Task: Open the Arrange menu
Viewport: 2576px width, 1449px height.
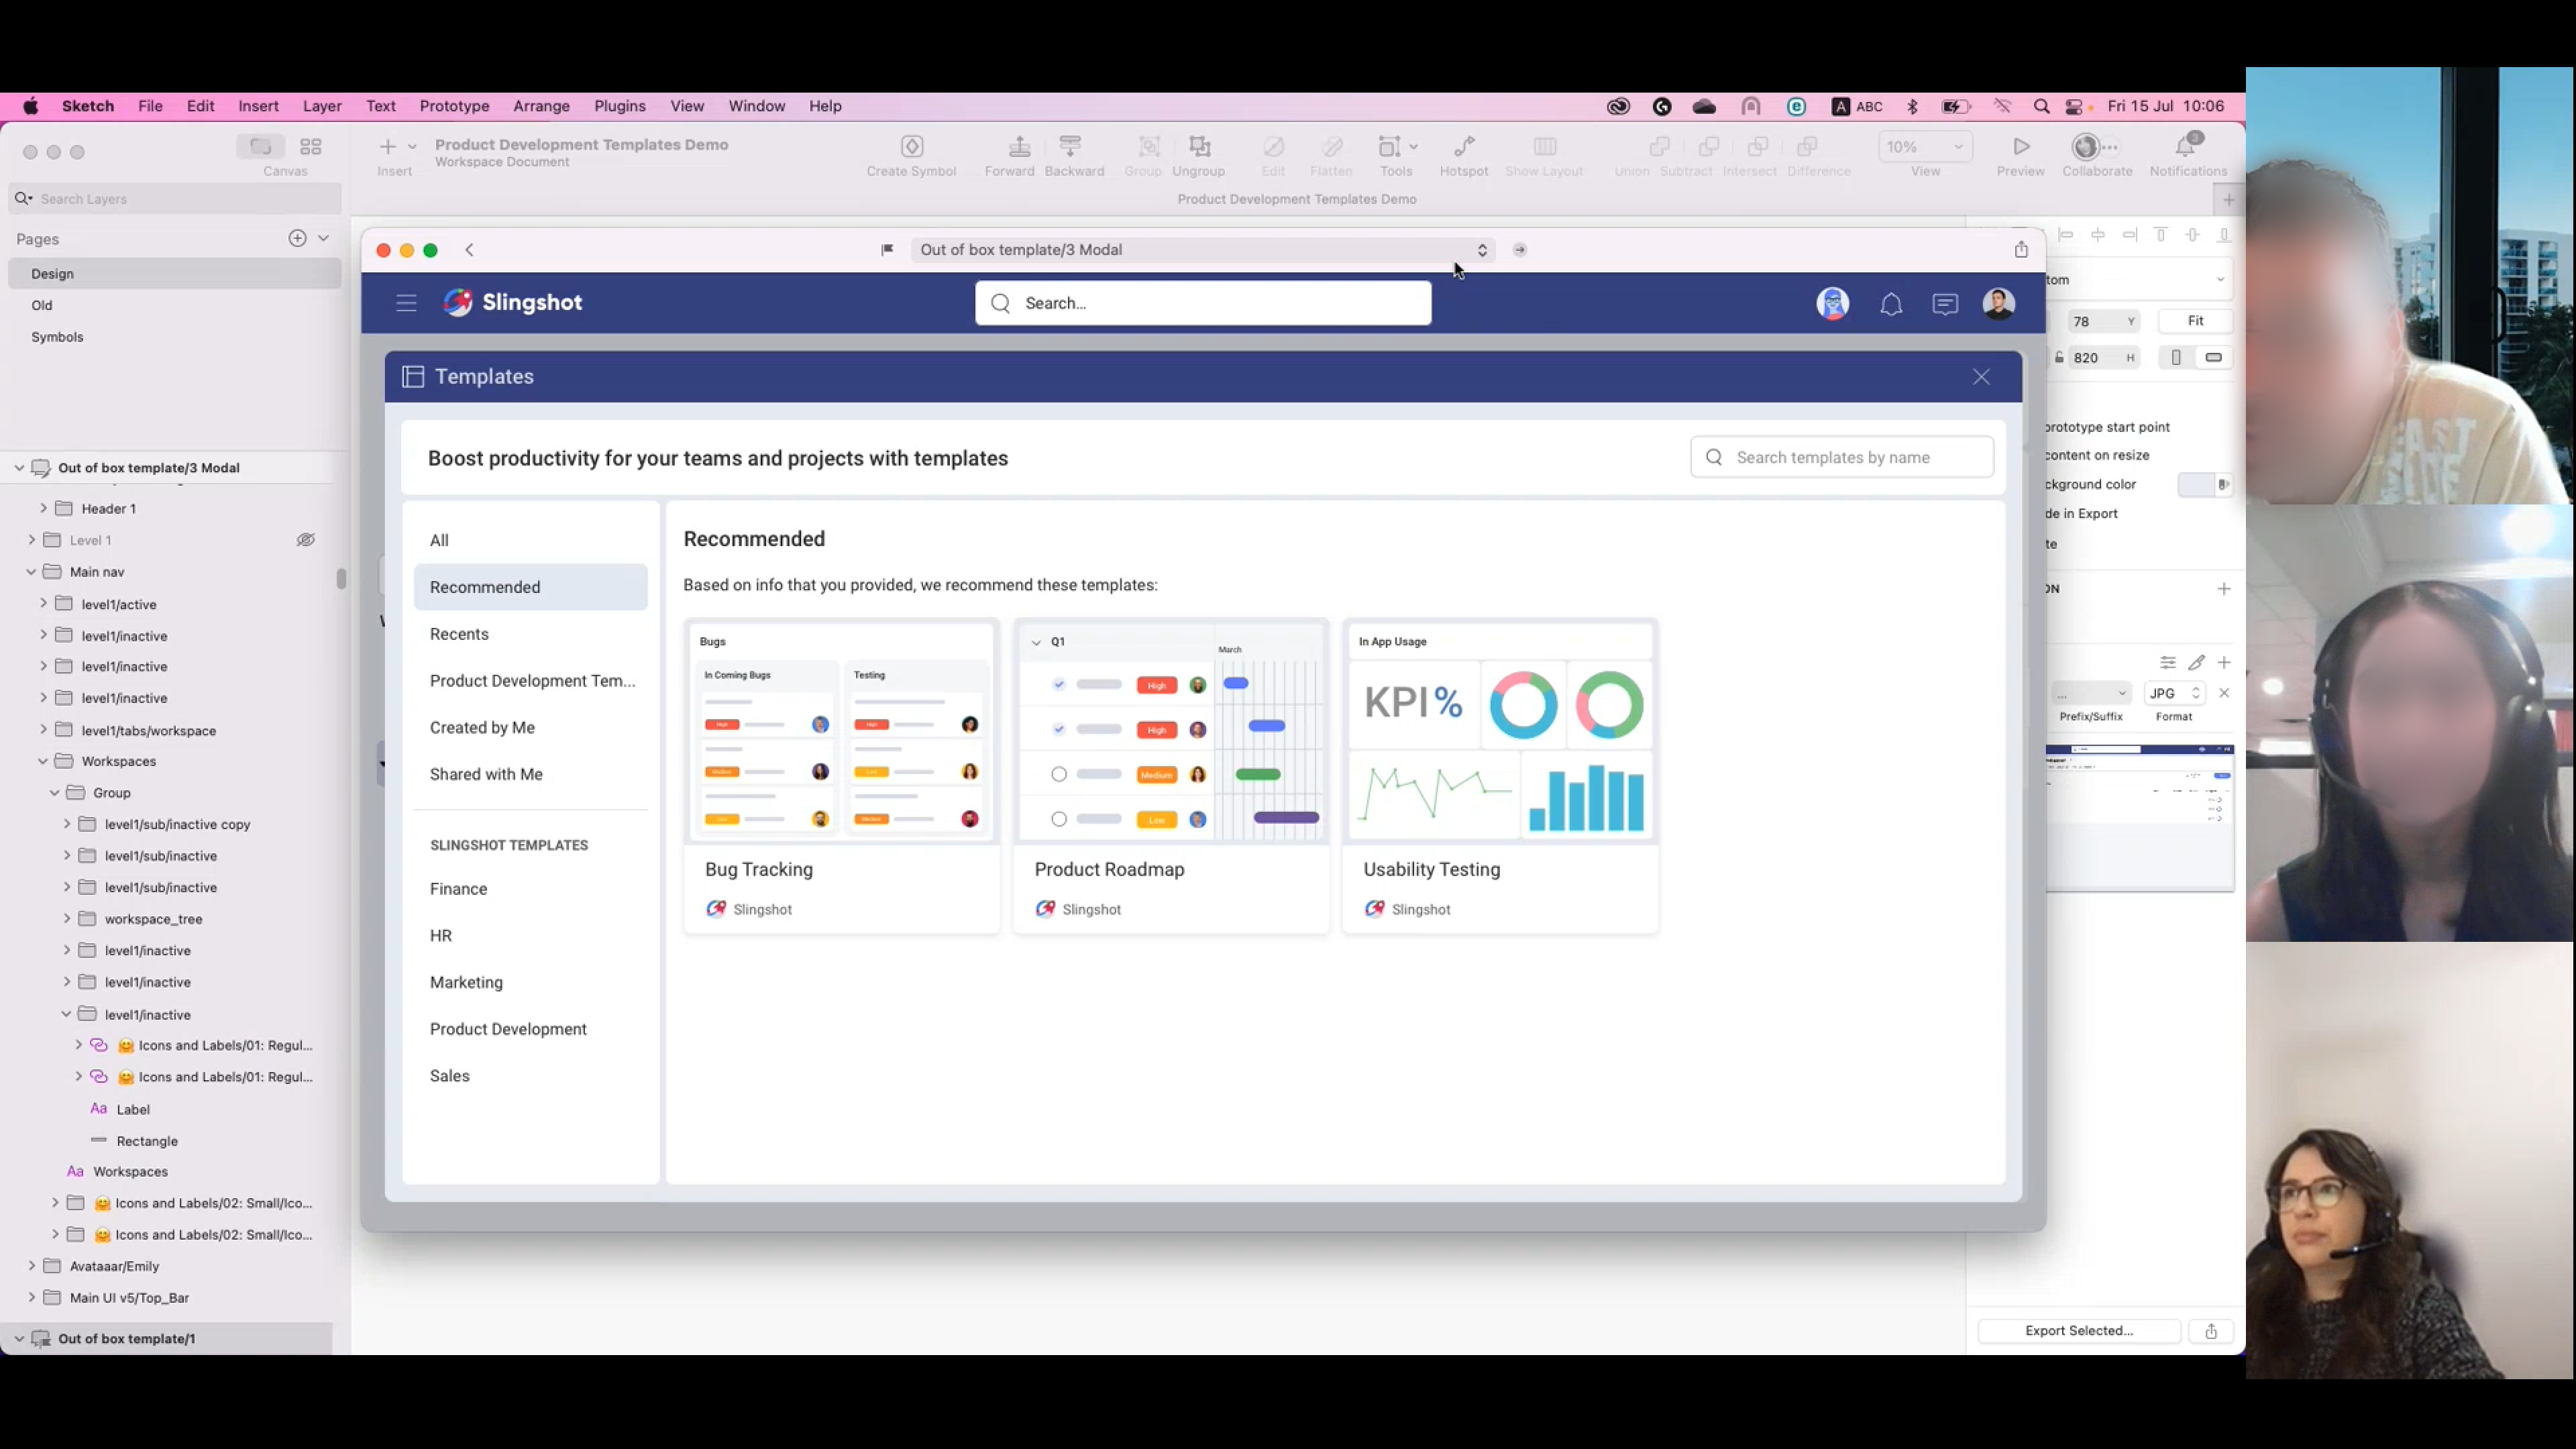Action: point(541,106)
